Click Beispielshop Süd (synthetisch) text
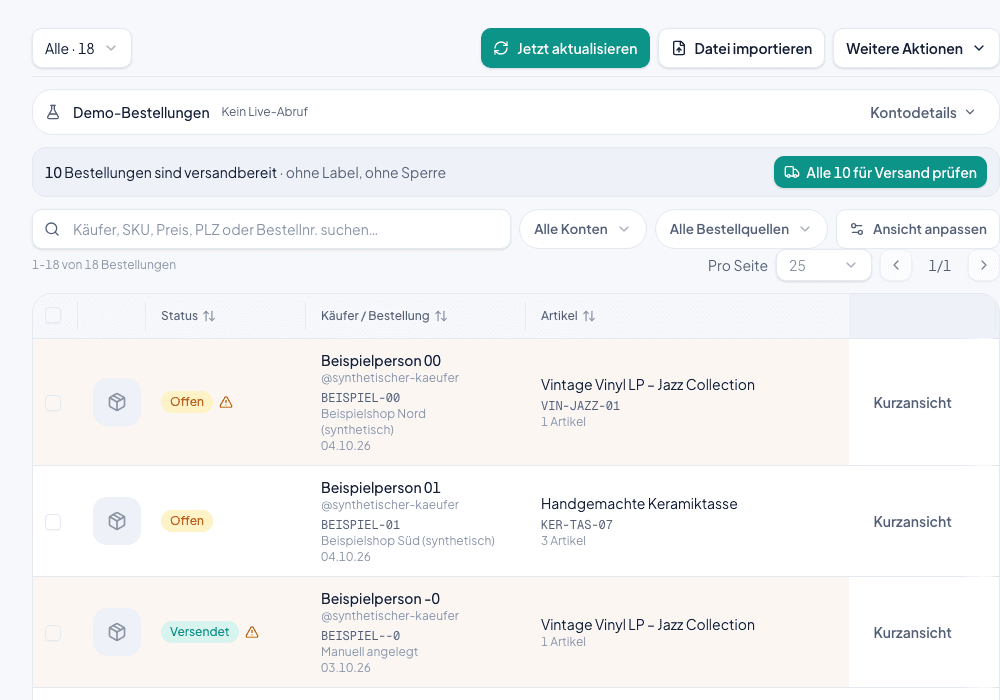Image resolution: width=1000 pixels, height=700 pixels. click(x=408, y=541)
